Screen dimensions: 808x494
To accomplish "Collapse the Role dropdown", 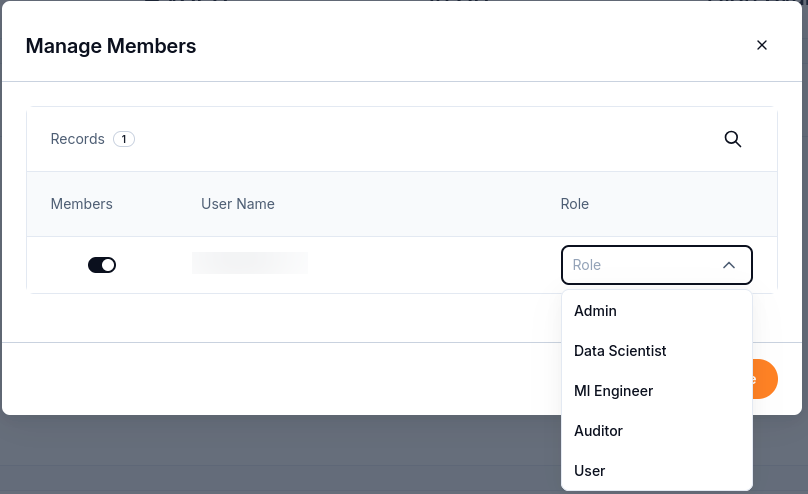I will (x=656, y=265).
